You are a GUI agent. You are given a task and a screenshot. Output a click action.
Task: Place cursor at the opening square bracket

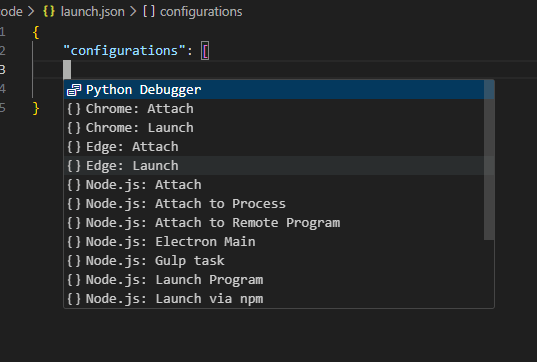click(205, 51)
